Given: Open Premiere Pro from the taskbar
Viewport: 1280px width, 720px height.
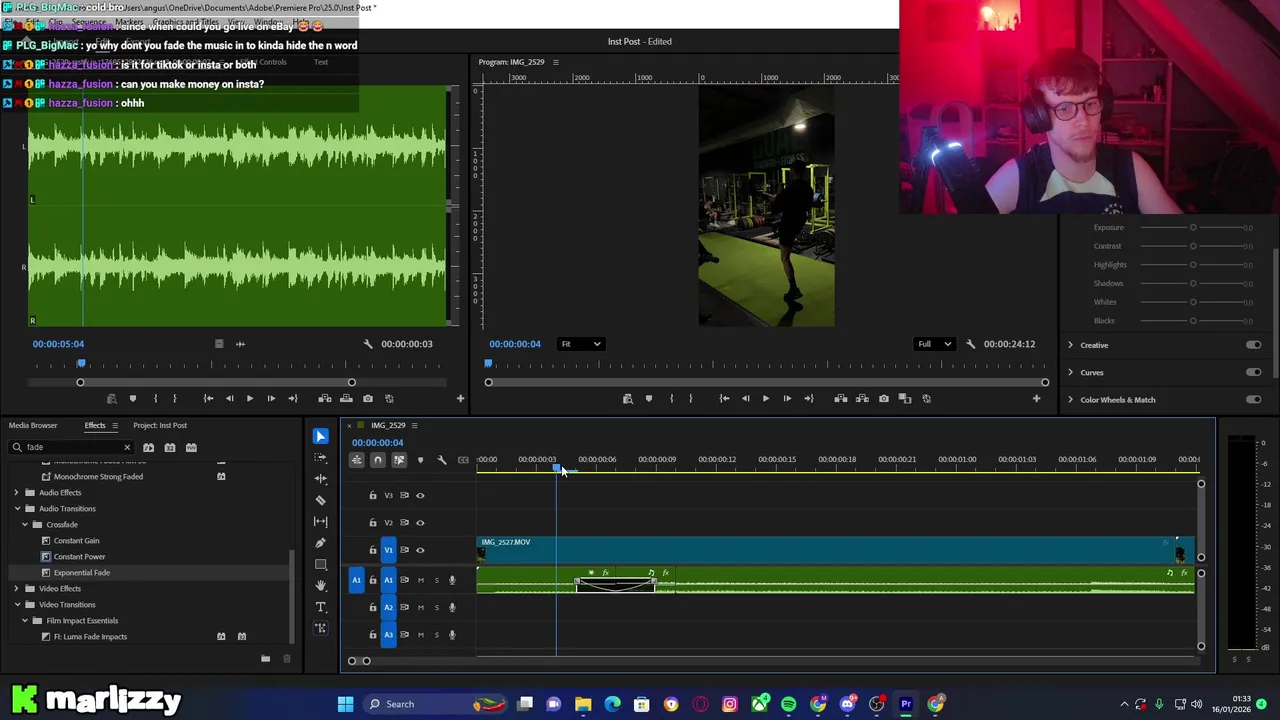Looking at the screenshot, I should [x=906, y=704].
